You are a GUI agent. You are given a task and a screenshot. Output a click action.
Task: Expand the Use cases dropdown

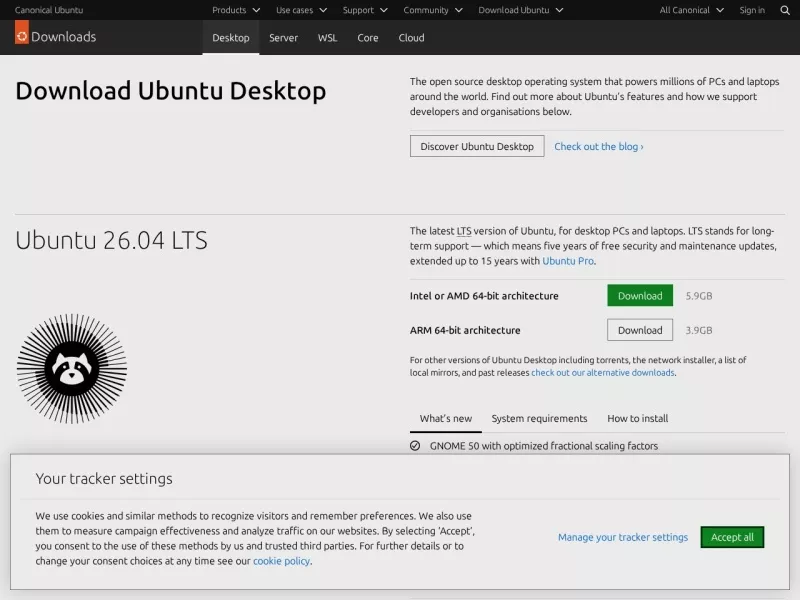[x=301, y=10]
